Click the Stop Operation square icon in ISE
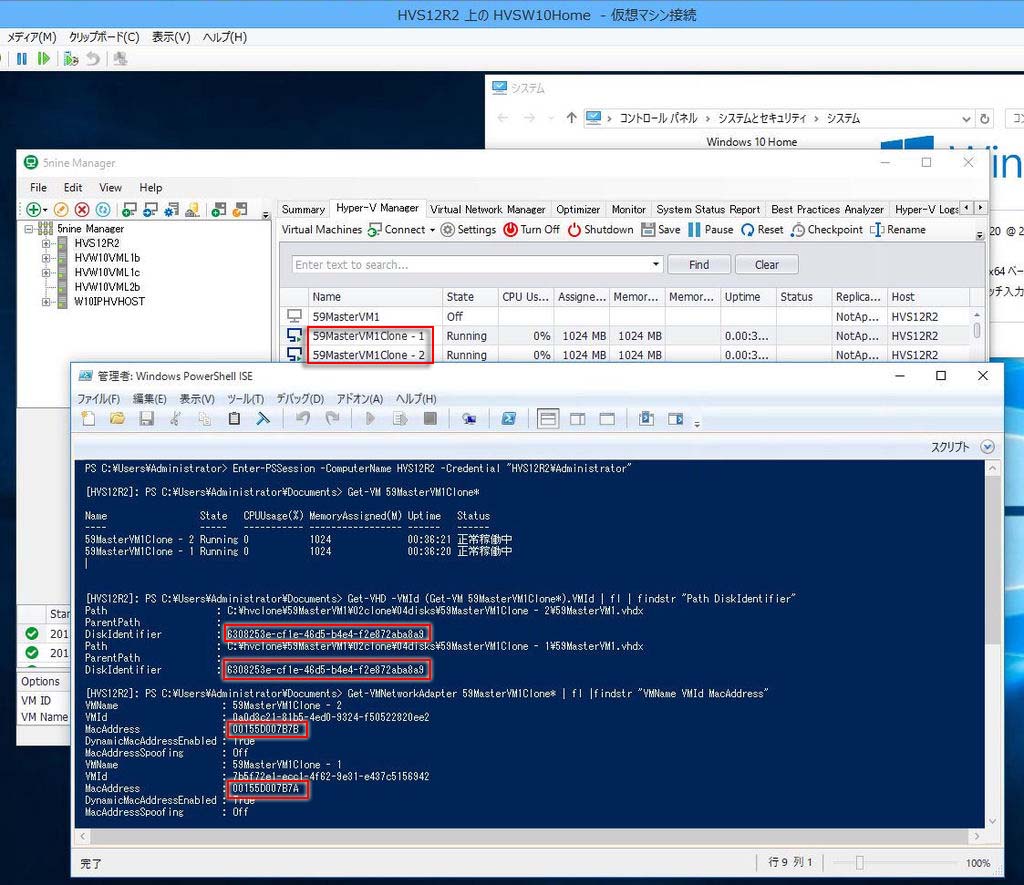1024x885 pixels. [x=430, y=419]
